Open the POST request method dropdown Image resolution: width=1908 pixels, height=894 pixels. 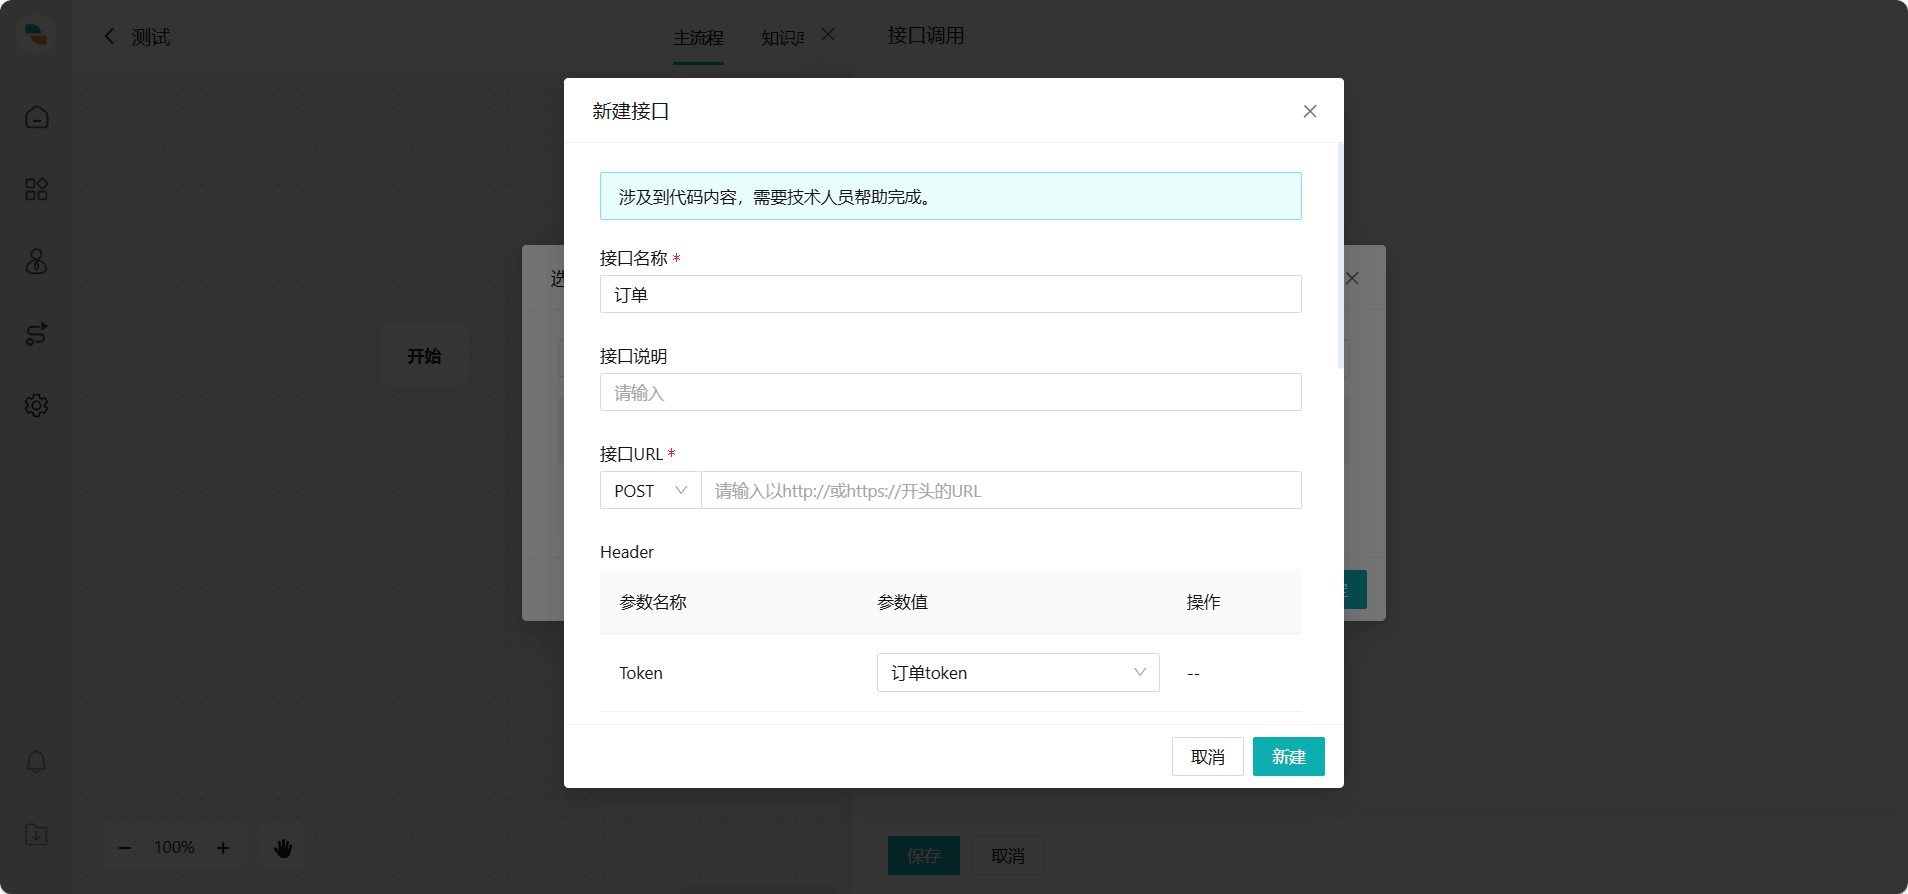[650, 490]
